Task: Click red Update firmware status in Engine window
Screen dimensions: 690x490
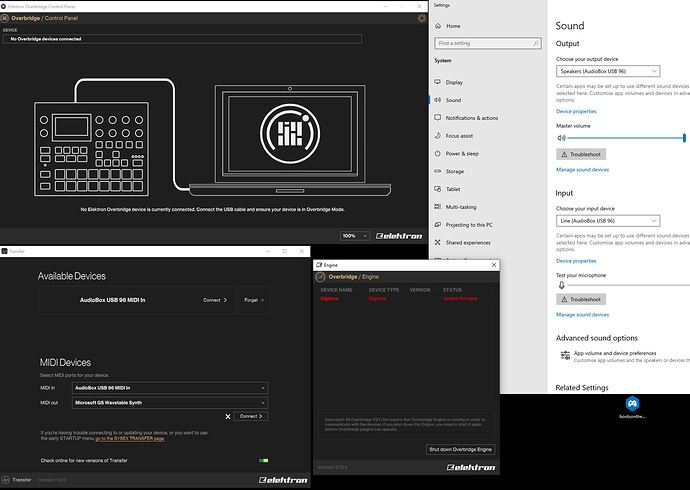Action: 459,299
